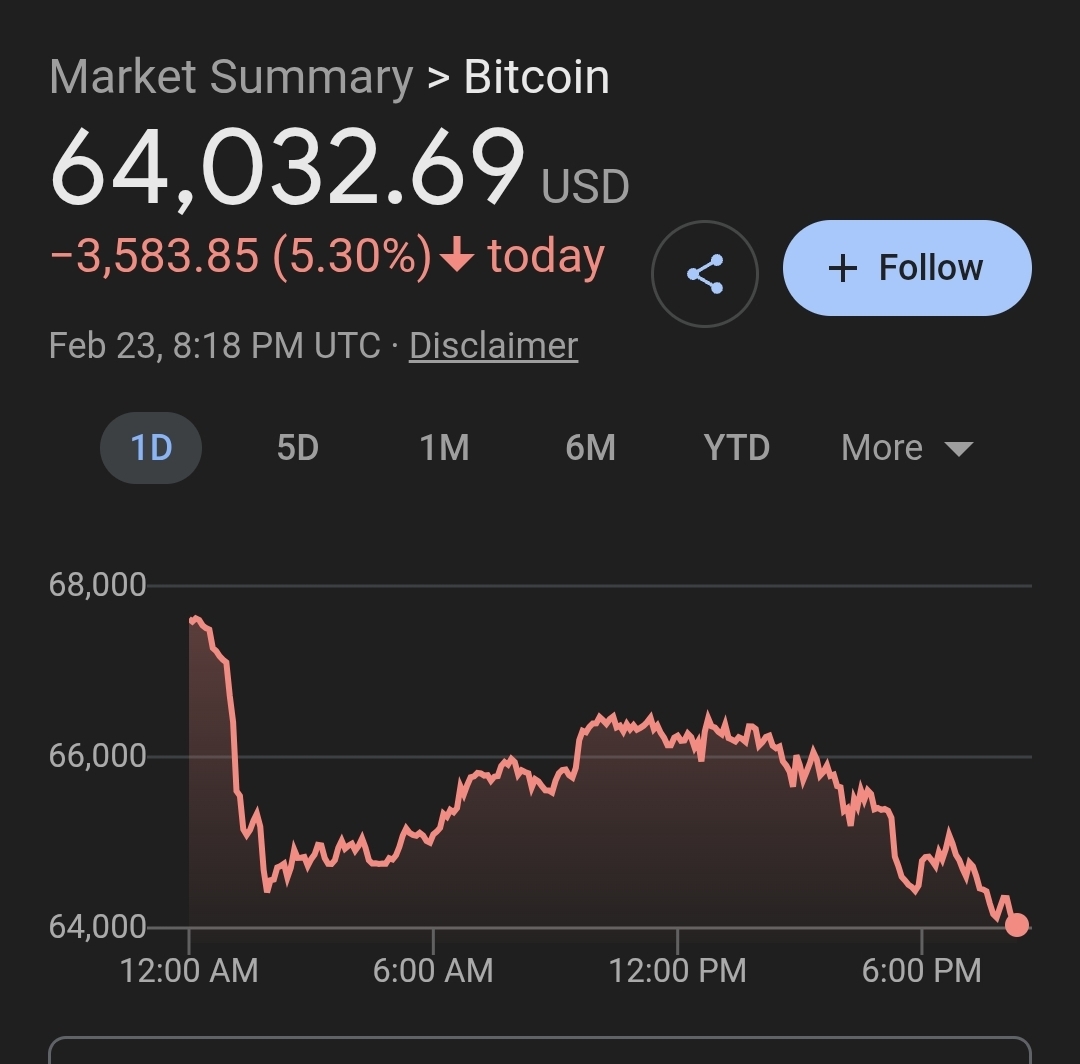Switch to the 5D tab
This screenshot has width=1080, height=1064.
296,448
